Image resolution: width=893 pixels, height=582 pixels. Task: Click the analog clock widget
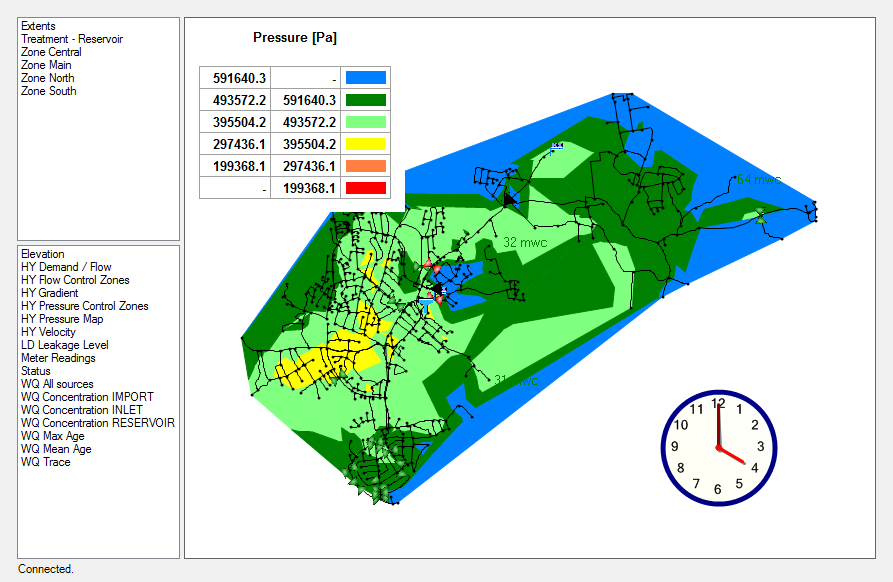[x=718, y=447]
